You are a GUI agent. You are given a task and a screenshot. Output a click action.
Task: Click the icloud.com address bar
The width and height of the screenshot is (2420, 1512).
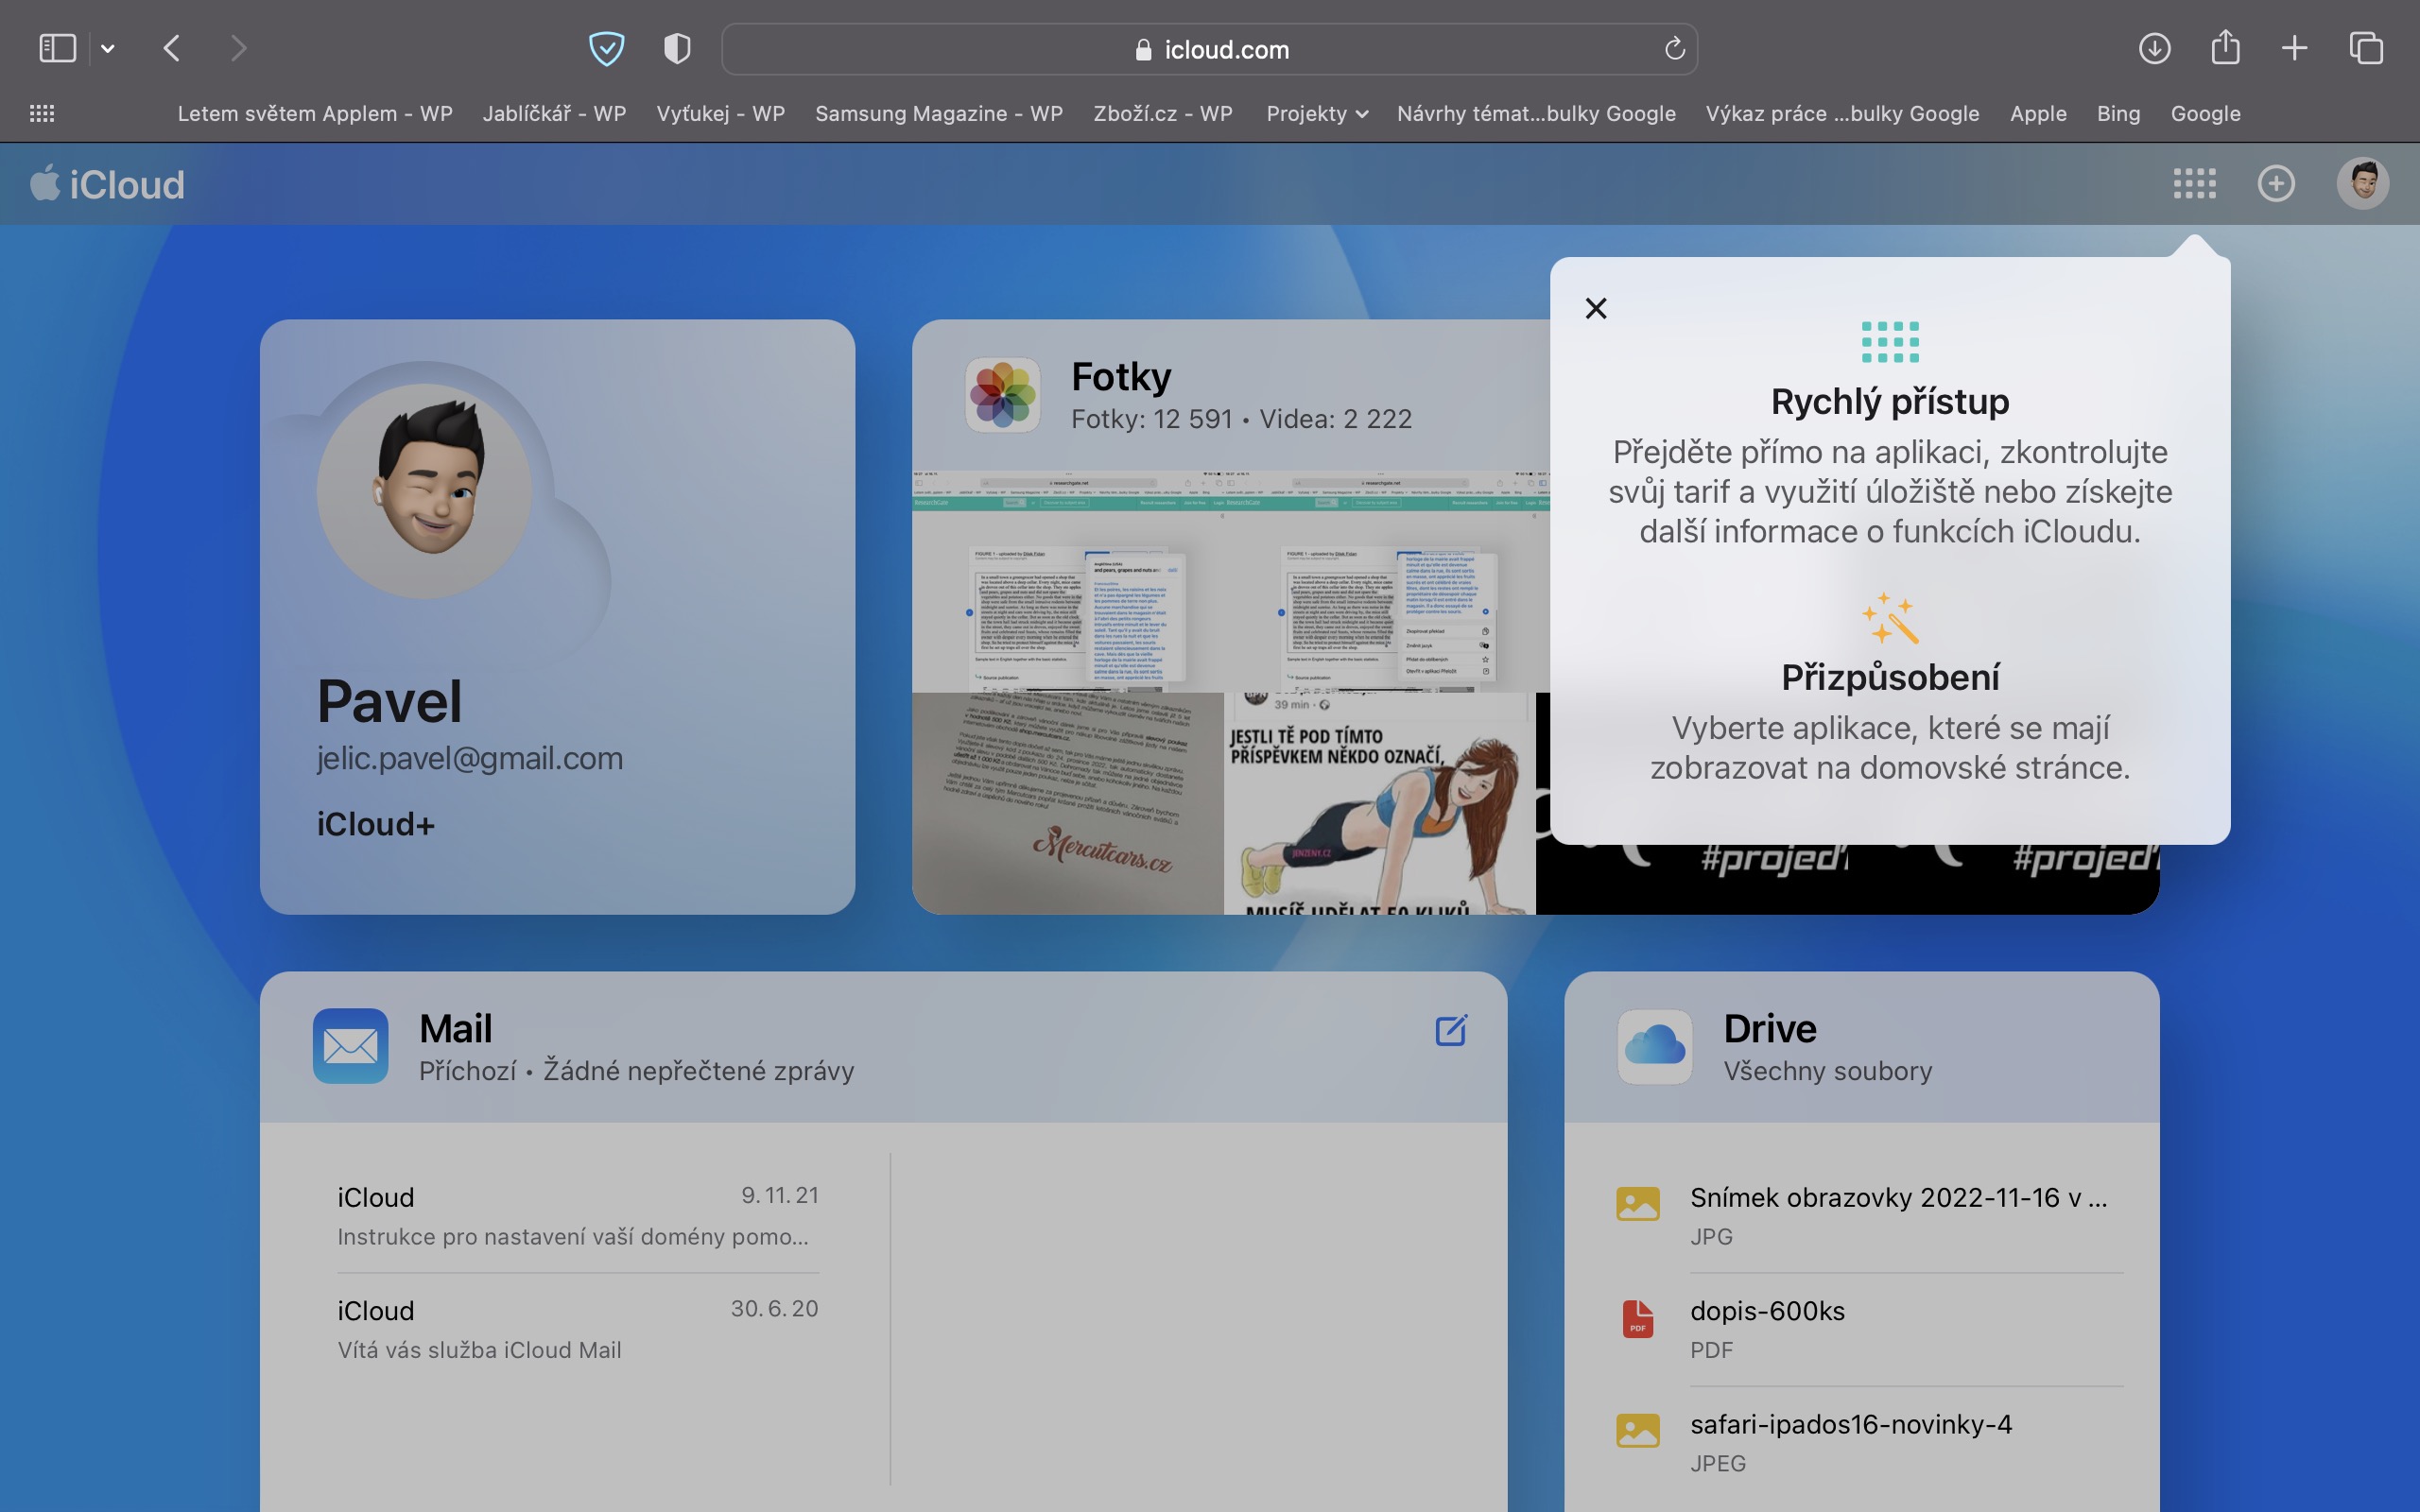coord(1210,49)
